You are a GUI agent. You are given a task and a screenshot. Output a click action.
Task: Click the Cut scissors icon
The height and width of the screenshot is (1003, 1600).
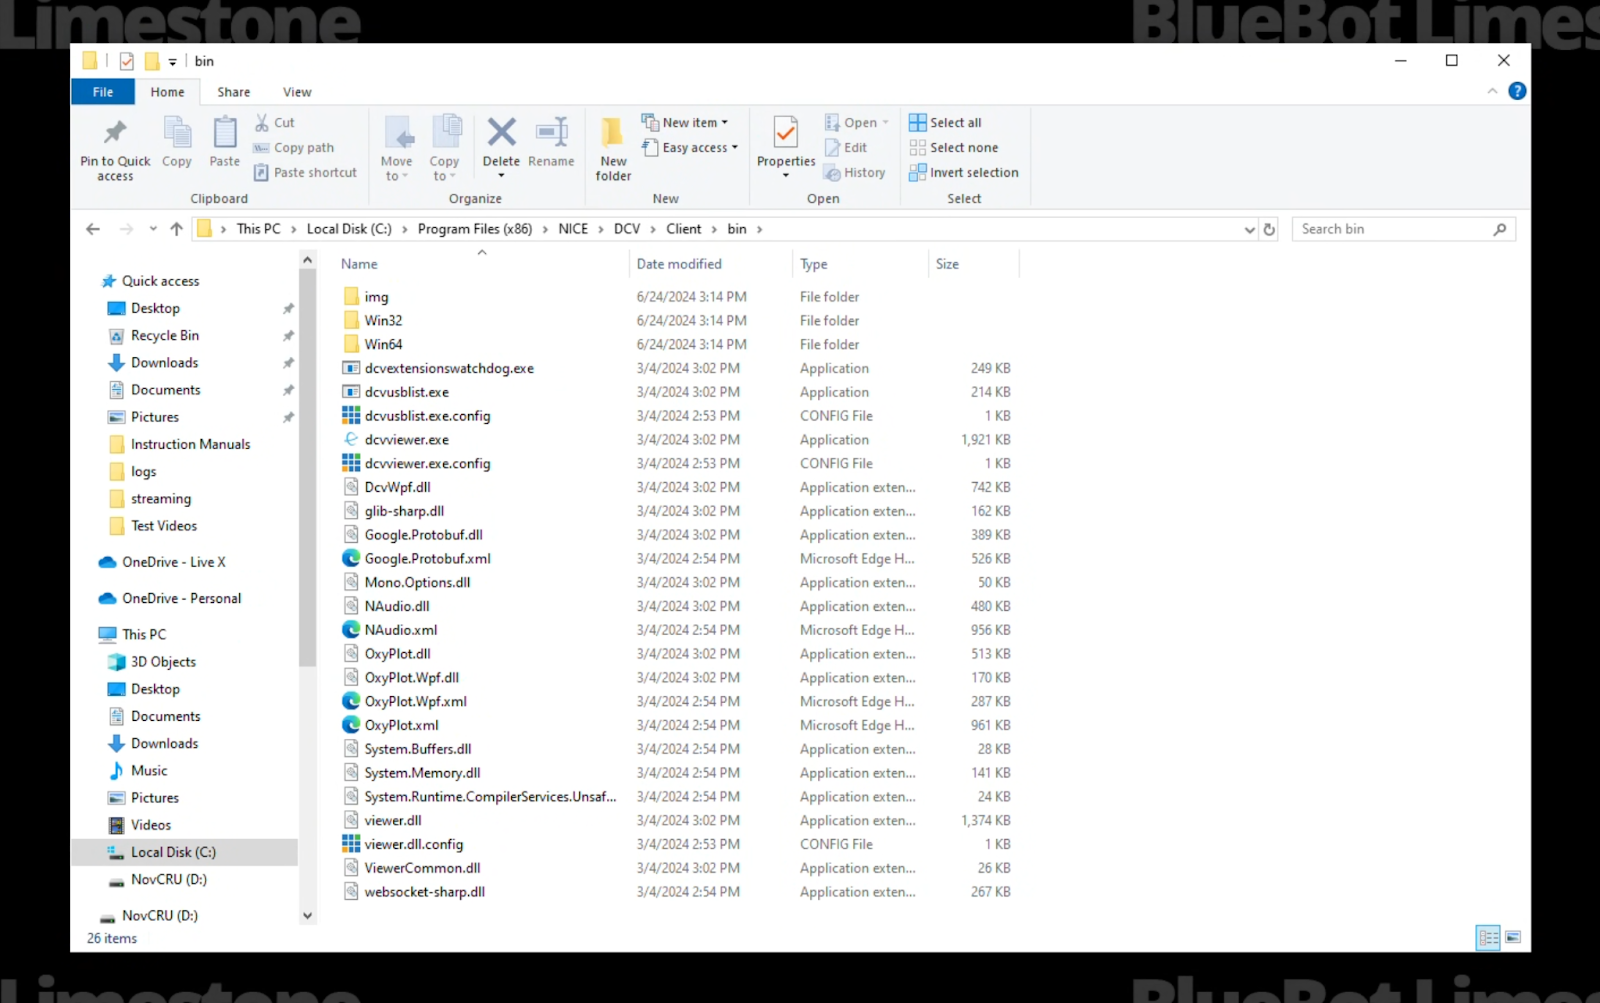coord(262,122)
